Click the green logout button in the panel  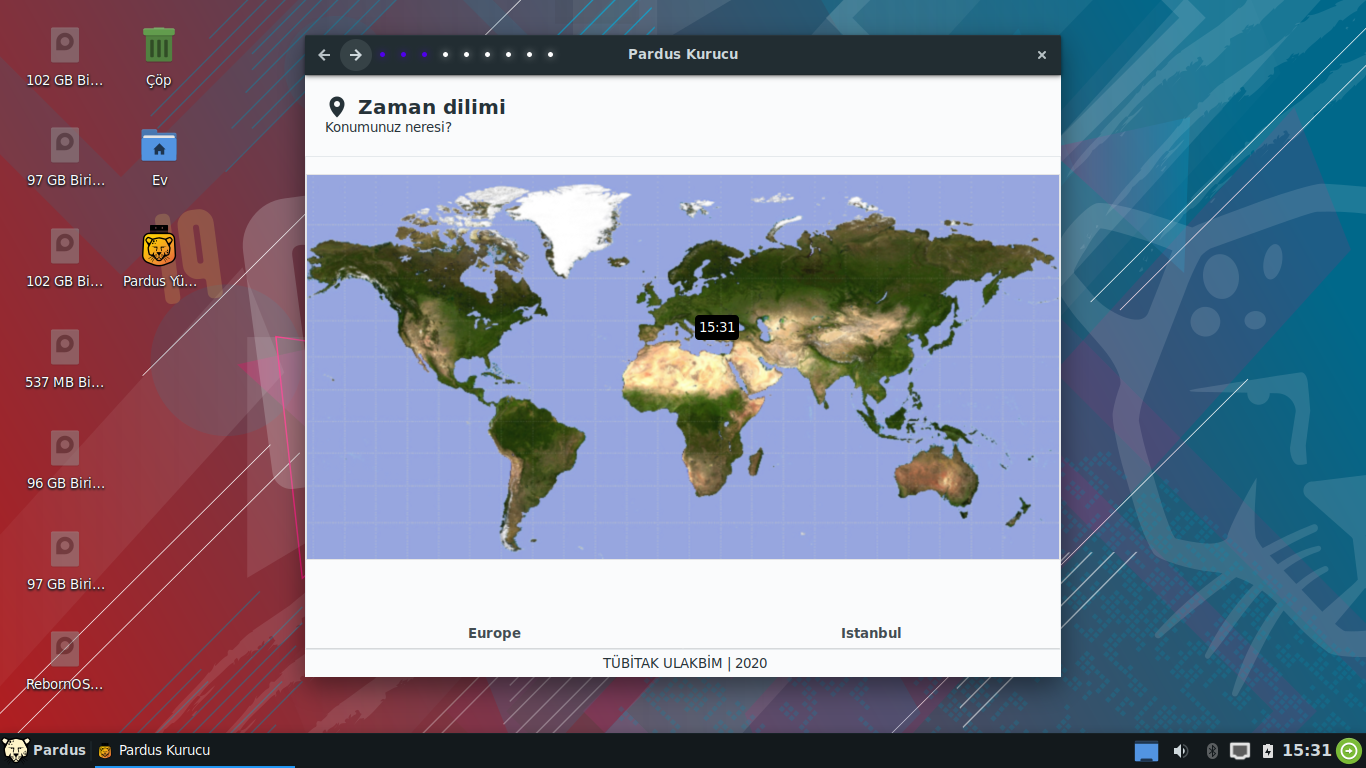click(x=1349, y=751)
